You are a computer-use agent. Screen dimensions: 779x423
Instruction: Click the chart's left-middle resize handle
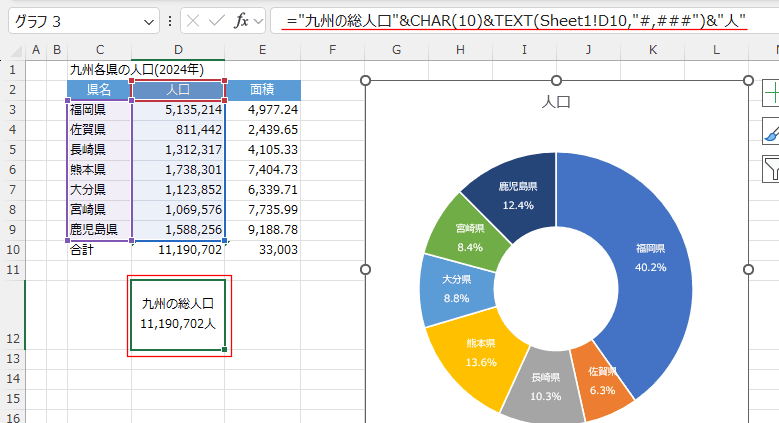click(365, 269)
